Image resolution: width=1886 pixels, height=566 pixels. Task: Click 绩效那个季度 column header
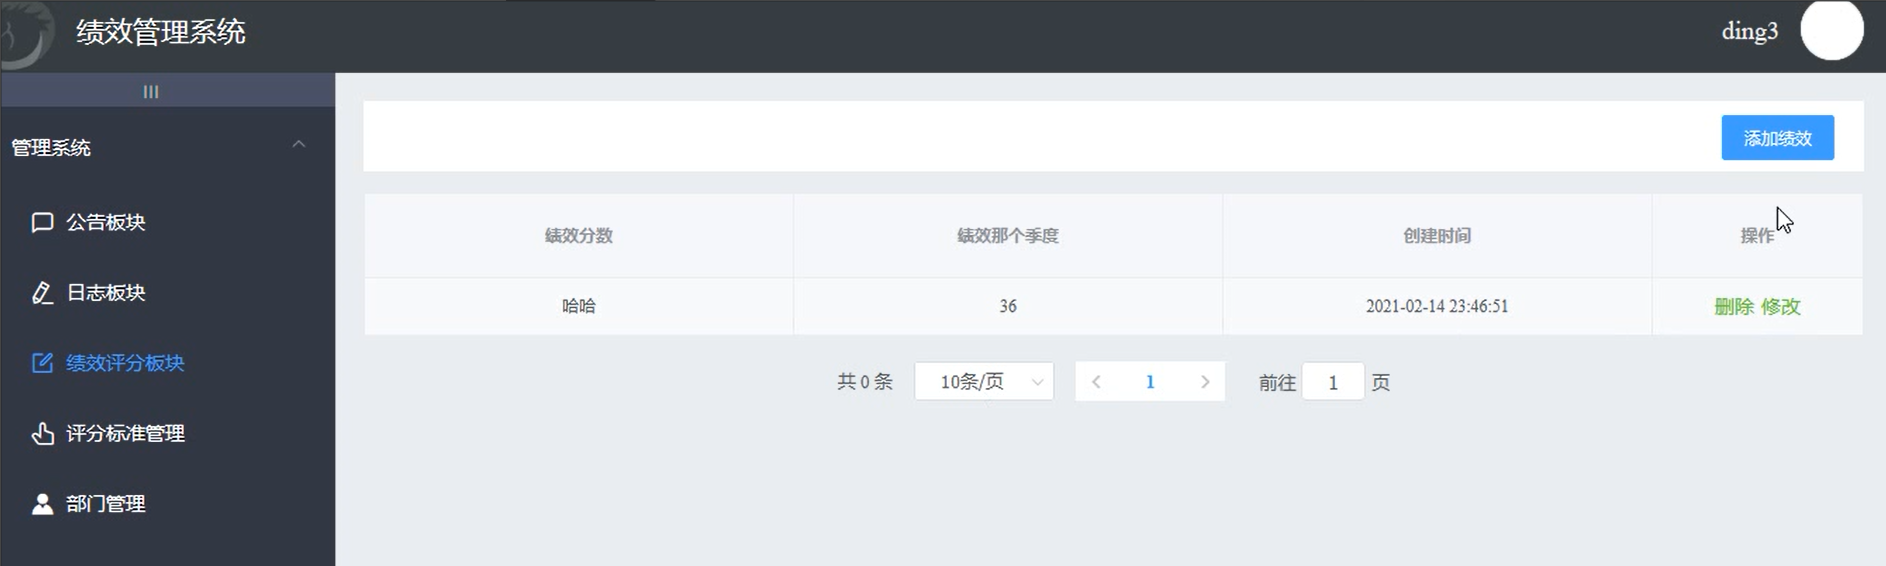tap(1008, 236)
